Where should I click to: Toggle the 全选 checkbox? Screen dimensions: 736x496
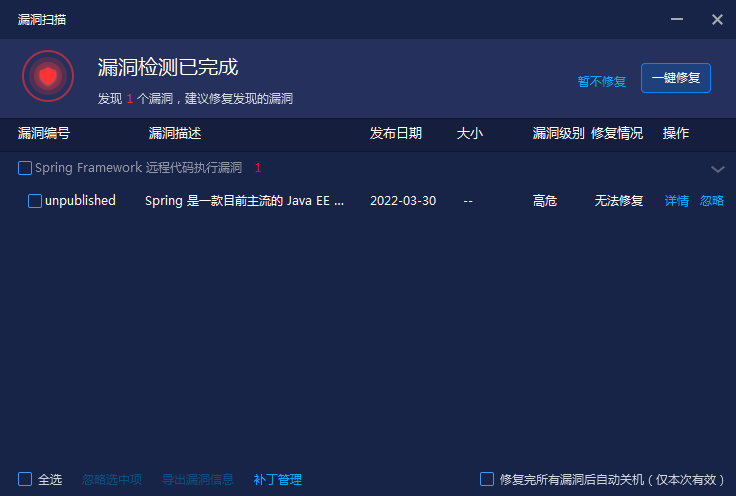pyautogui.click(x=25, y=479)
